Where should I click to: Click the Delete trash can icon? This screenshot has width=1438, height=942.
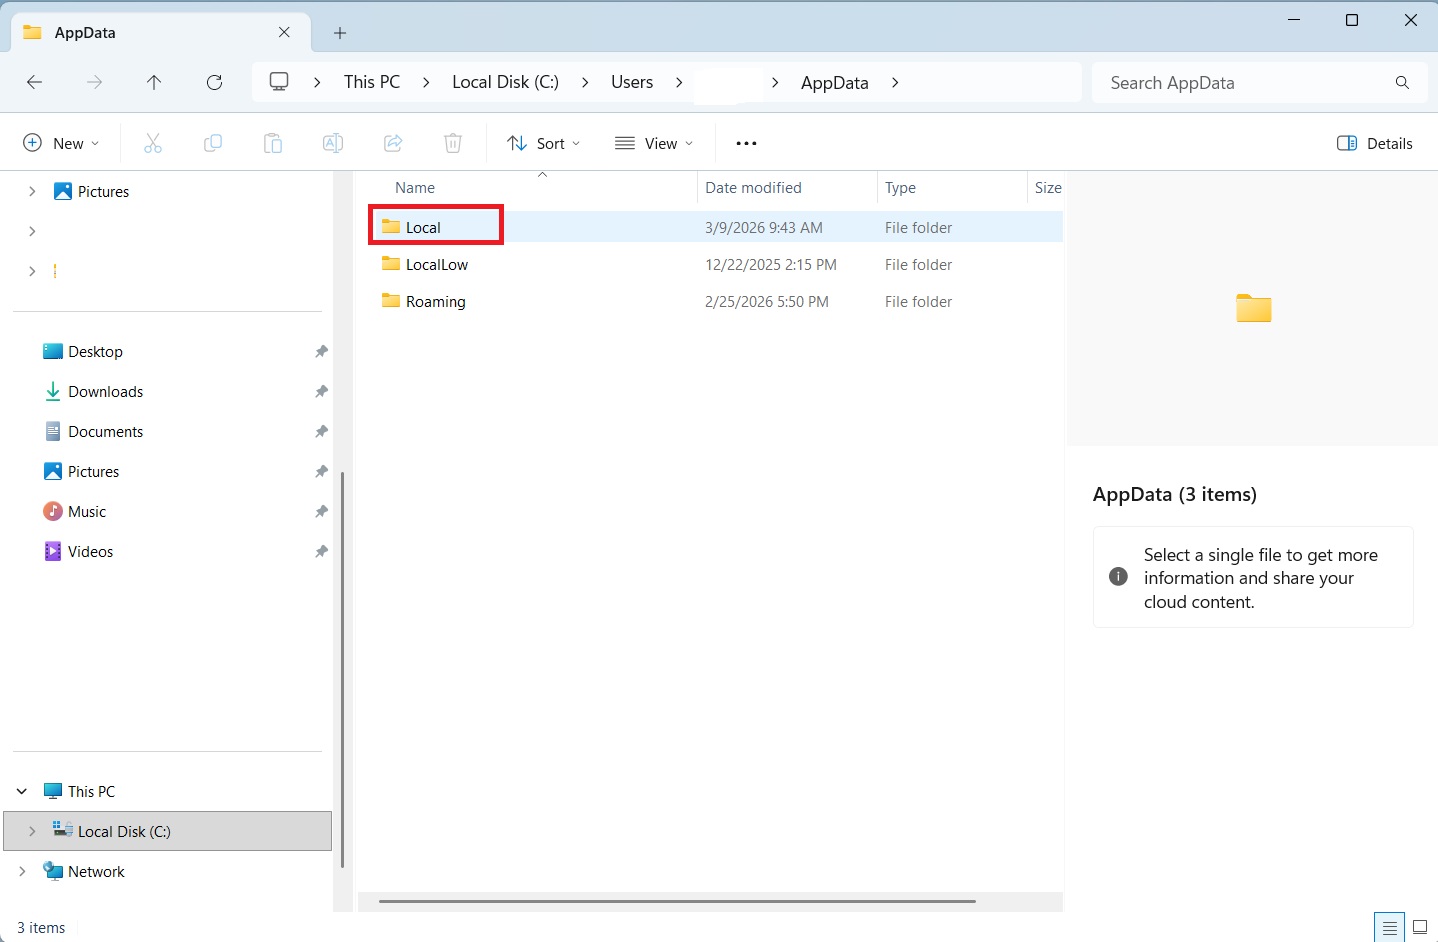point(453,144)
